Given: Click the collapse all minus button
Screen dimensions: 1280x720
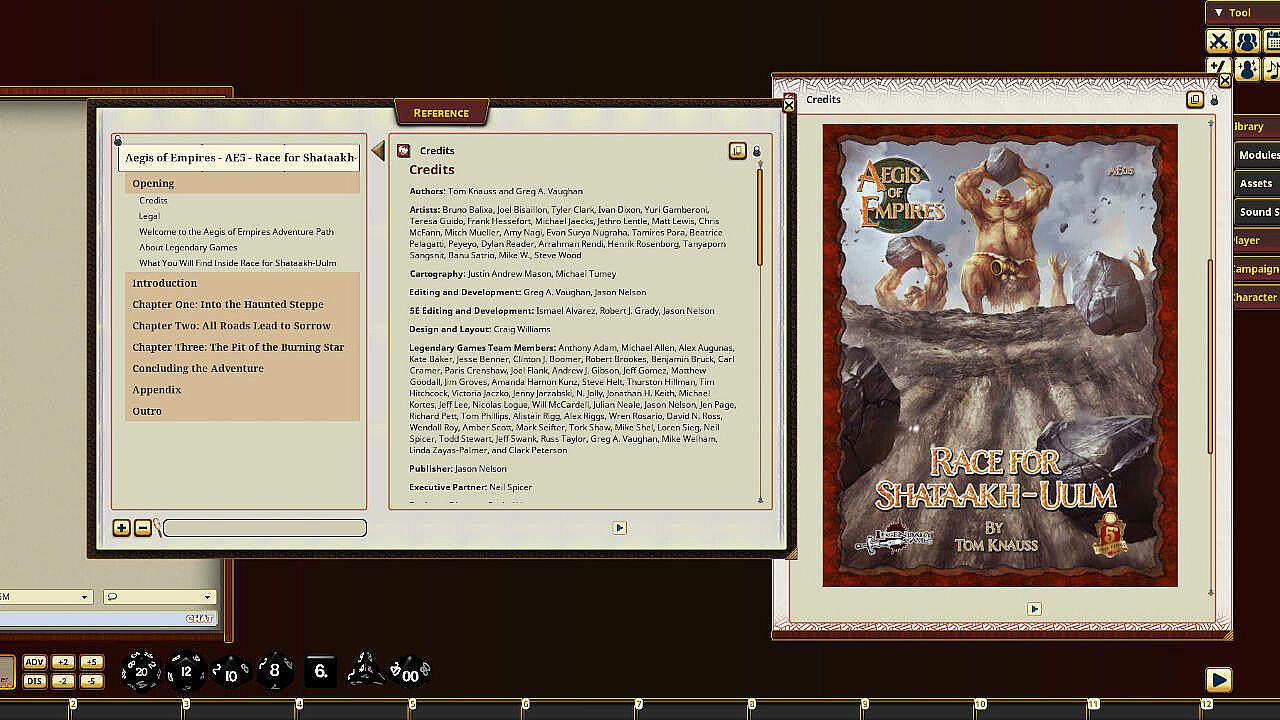Looking at the screenshot, I should point(143,528).
